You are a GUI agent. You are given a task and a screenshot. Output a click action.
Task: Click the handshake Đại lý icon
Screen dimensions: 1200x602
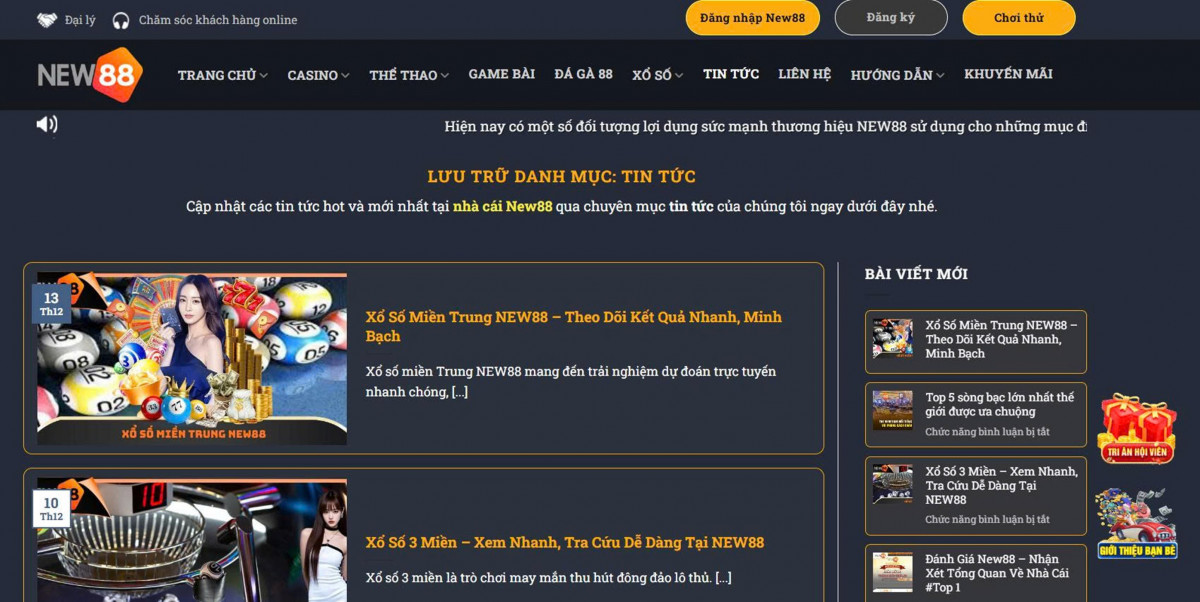[x=47, y=20]
